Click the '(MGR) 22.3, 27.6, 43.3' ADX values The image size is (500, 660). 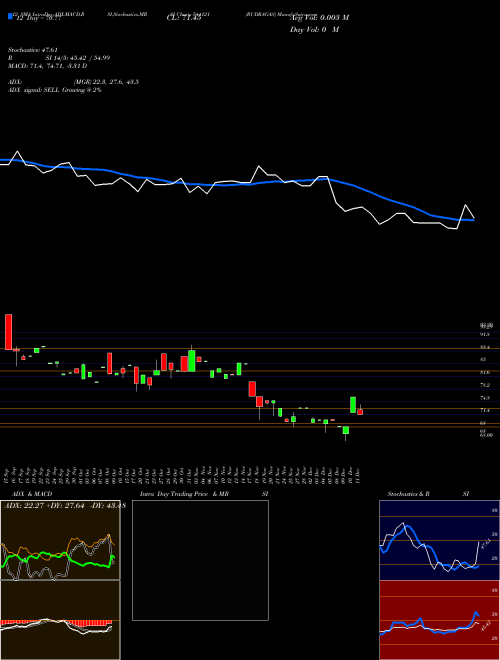coord(106,82)
